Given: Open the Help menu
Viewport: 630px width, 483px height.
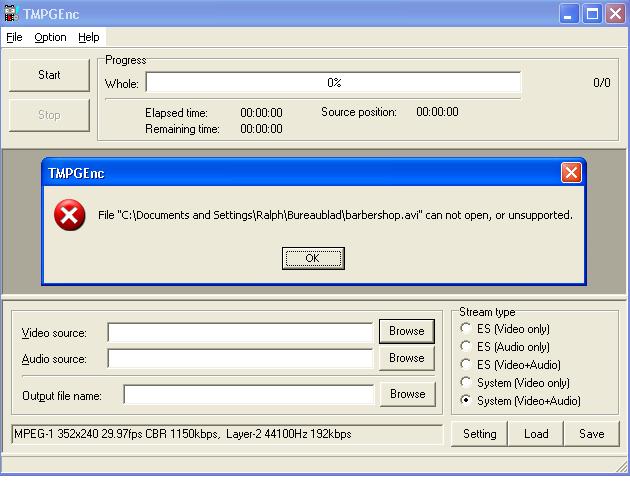Looking at the screenshot, I should pyautogui.click(x=89, y=37).
